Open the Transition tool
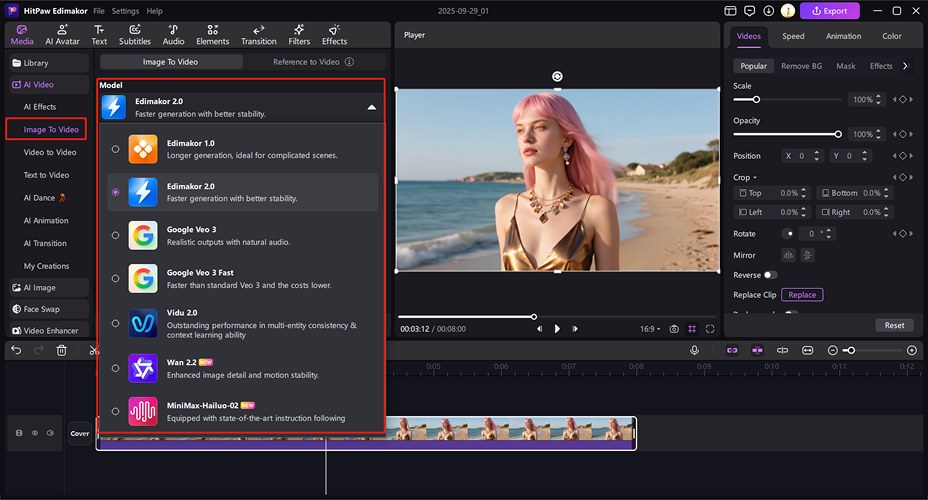The width and height of the screenshot is (928, 500). [x=259, y=35]
